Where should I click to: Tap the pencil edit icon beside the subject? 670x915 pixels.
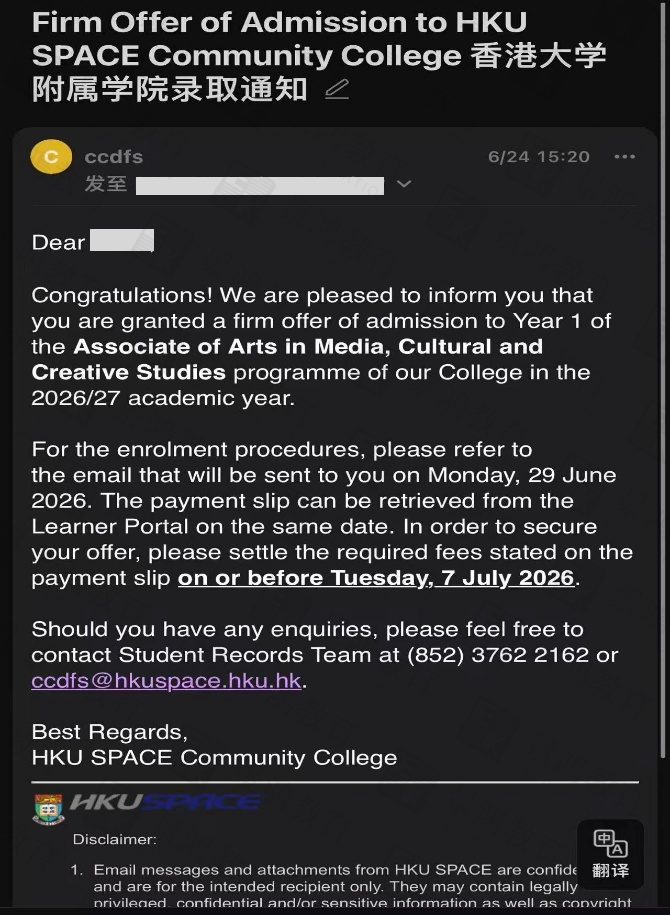tap(337, 90)
